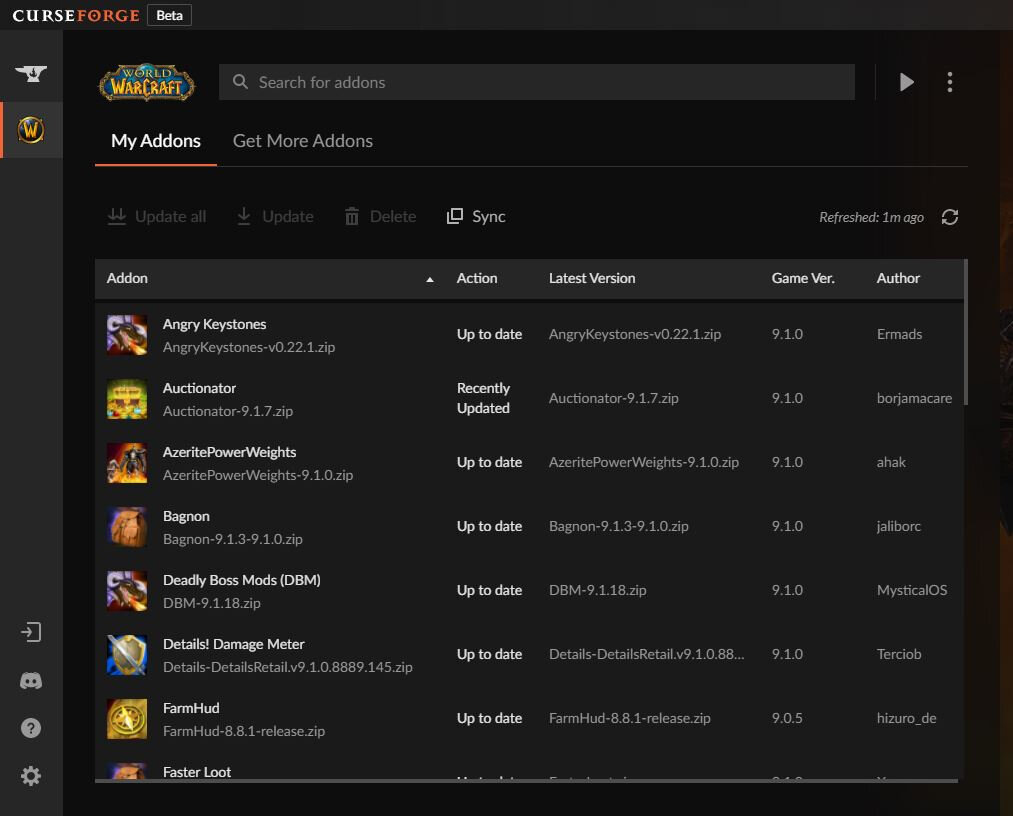Click the addon list vertical scrollbar
1013x816 pixels.
[x=966, y=333]
